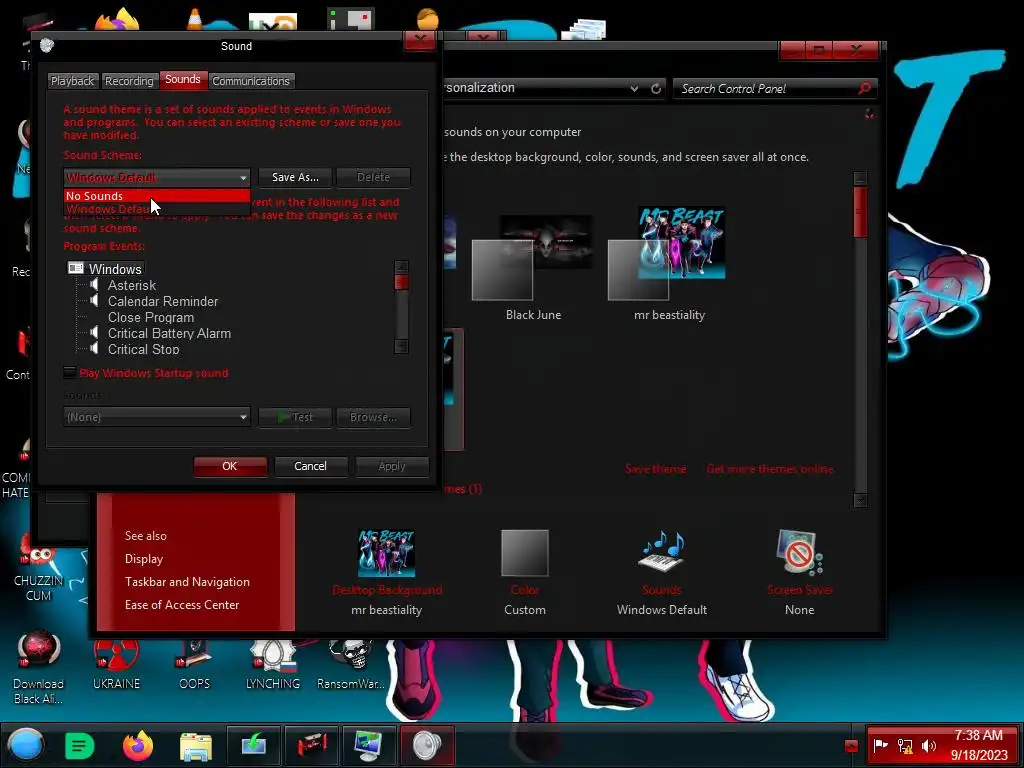
Task: Switch to the red frame taskbar app
Action: pos(312,745)
